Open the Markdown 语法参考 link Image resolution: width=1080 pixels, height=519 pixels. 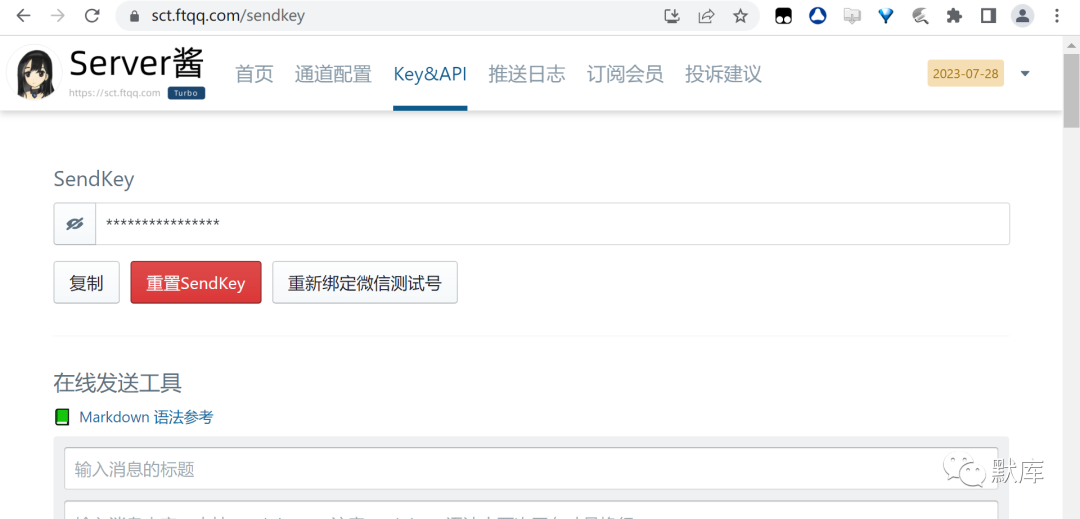tap(146, 417)
